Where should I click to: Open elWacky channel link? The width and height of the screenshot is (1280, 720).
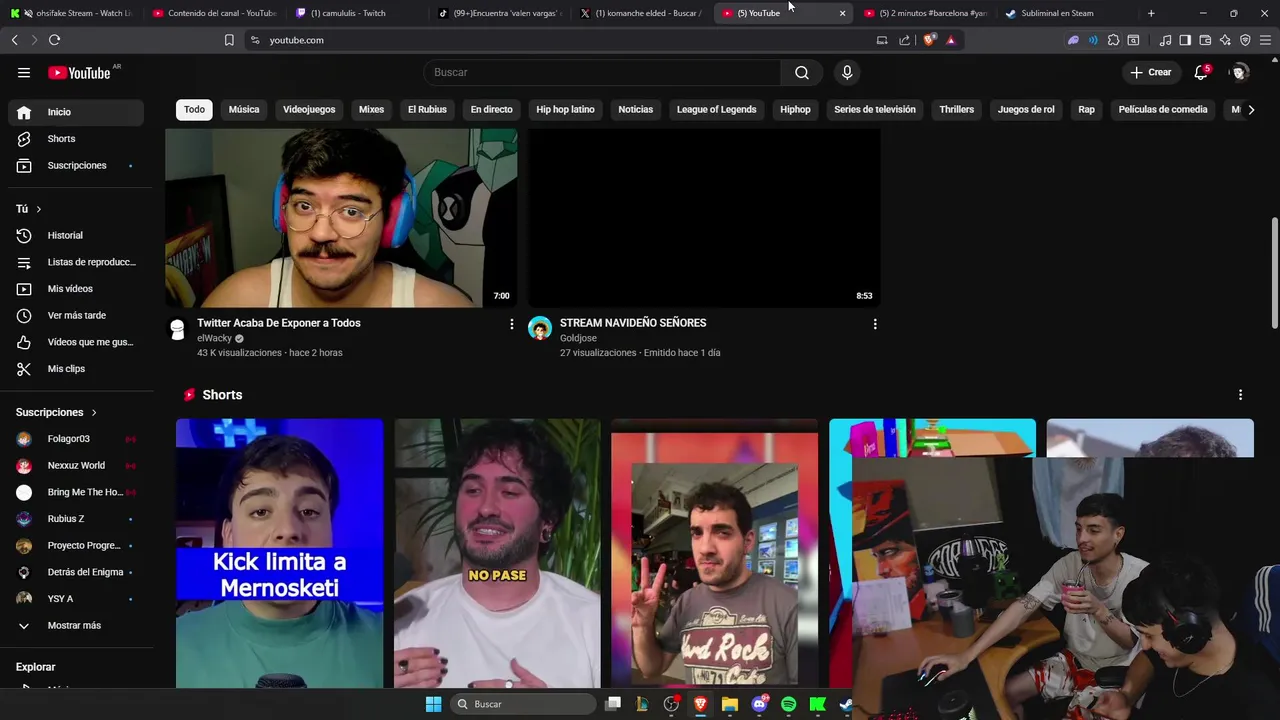(x=214, y=338)
